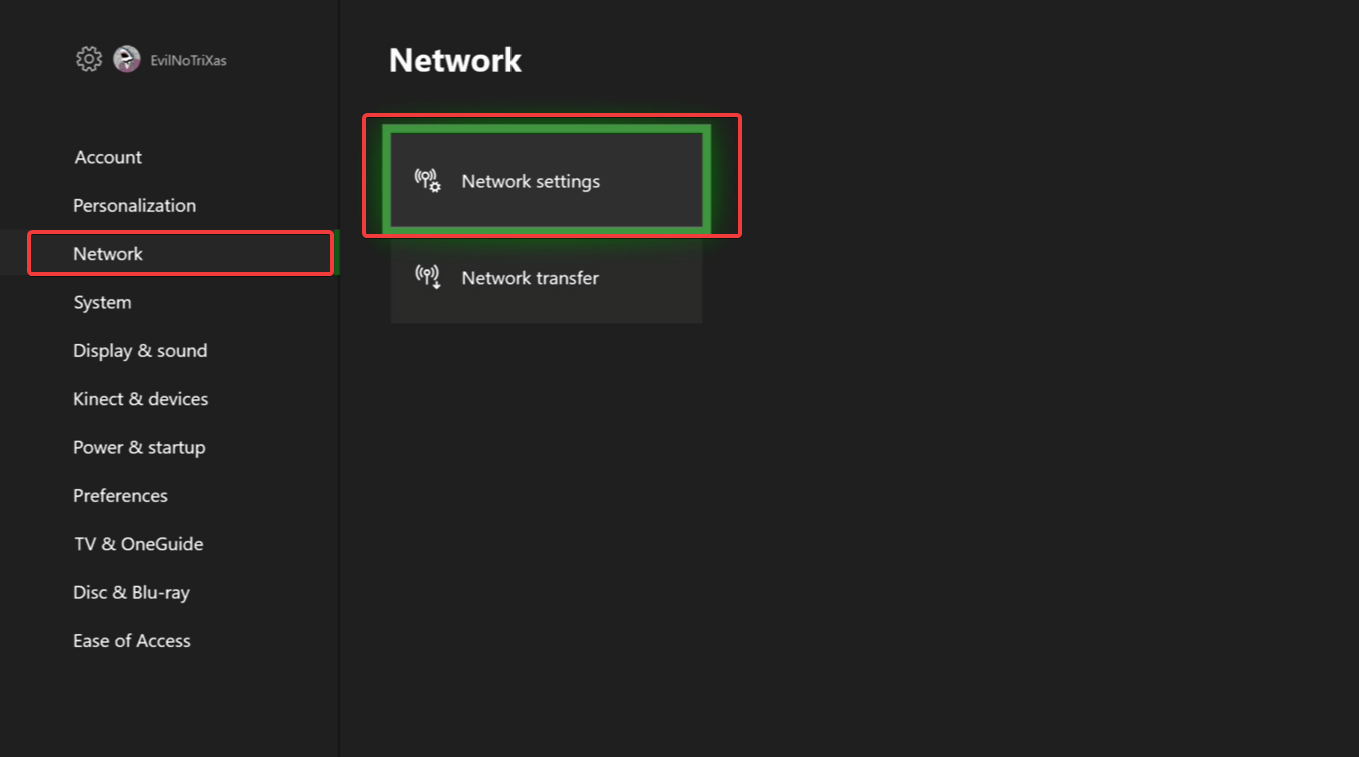Open Ease of Access settings
The image size is (1359, 757).
click(x=131, y=640)
